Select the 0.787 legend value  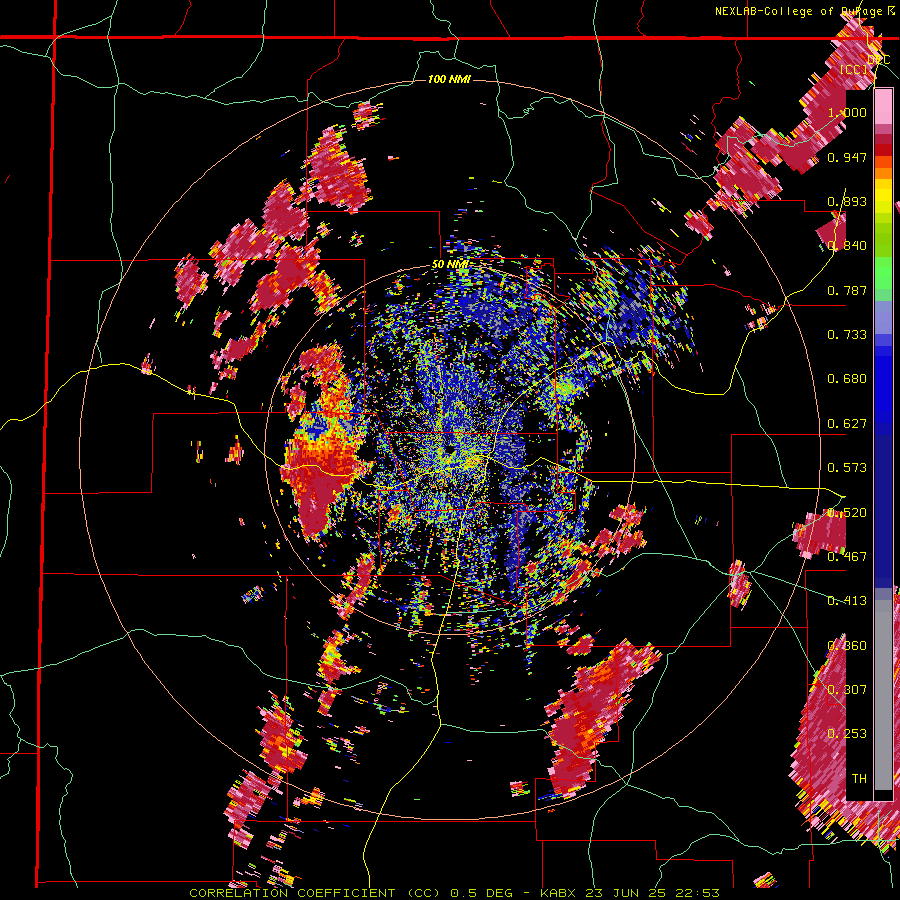coord(847,290)
